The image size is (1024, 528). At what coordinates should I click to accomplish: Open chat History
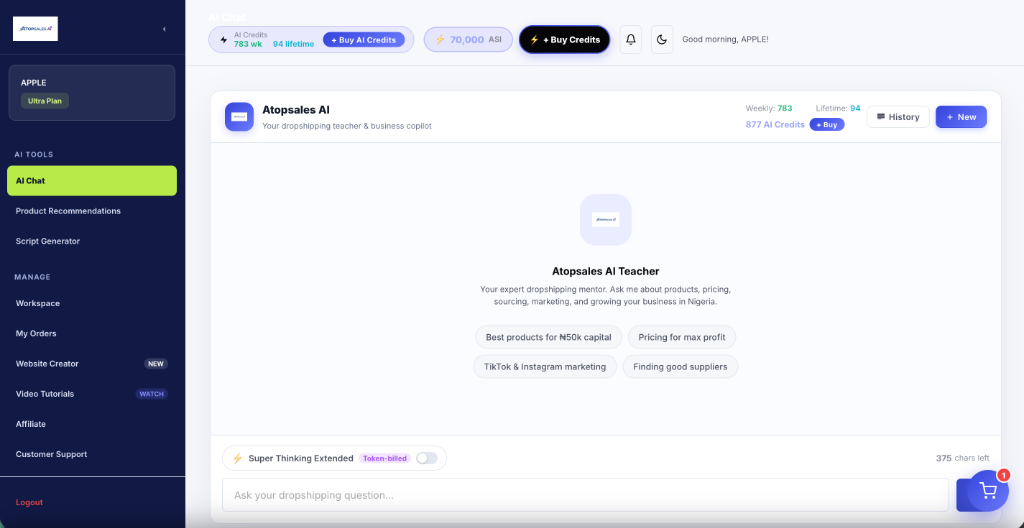tap(898, 117)
